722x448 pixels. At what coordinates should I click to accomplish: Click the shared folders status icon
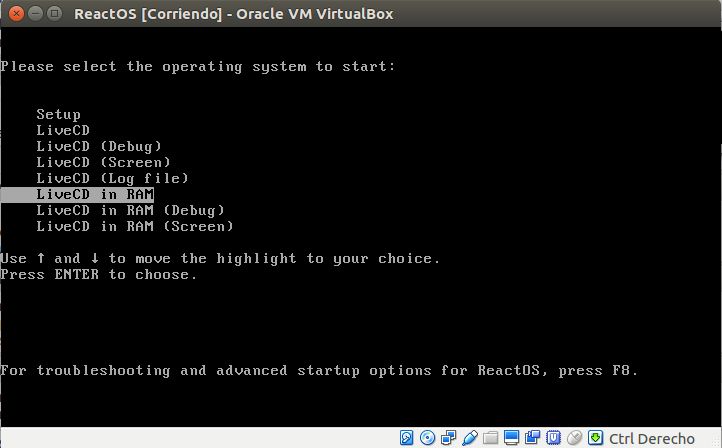pyautogui.click(x=489, y=438)
